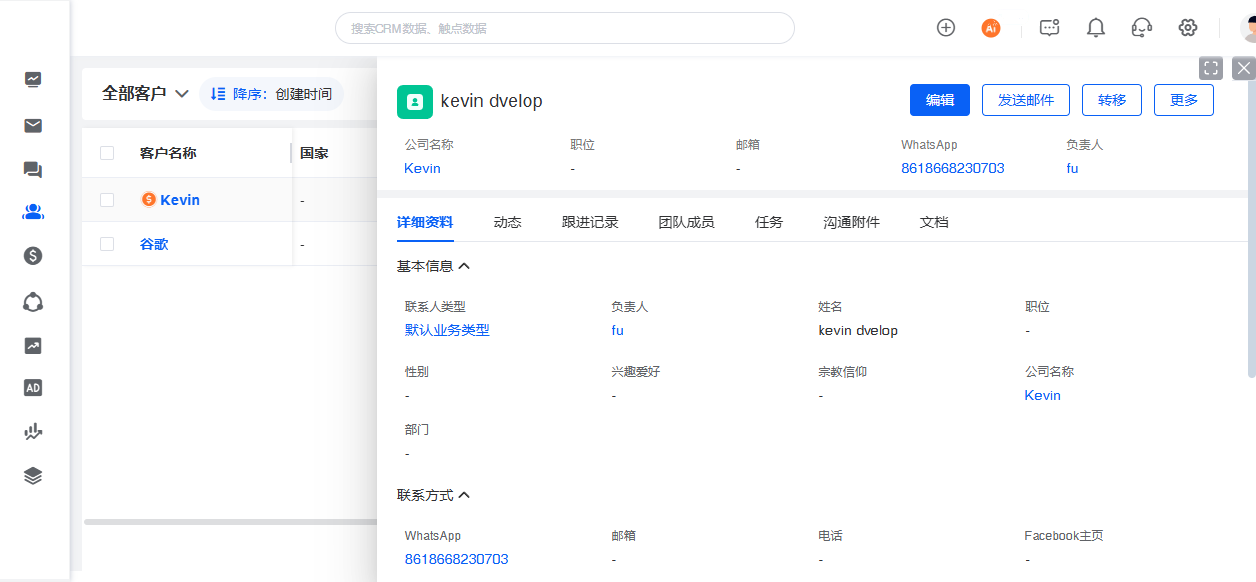Close the contact detail panel
Screen dimensions: 1256x582
click(1243, 68)
